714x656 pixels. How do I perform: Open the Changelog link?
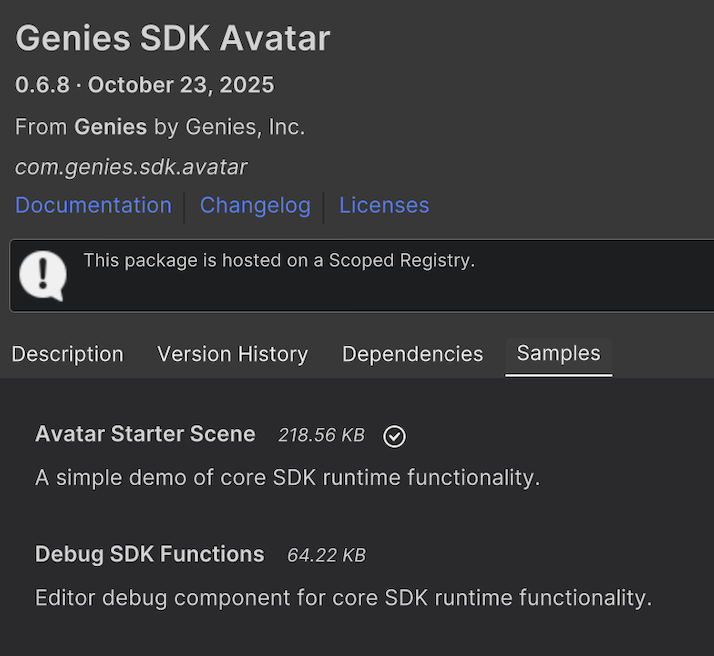point(255,205)
